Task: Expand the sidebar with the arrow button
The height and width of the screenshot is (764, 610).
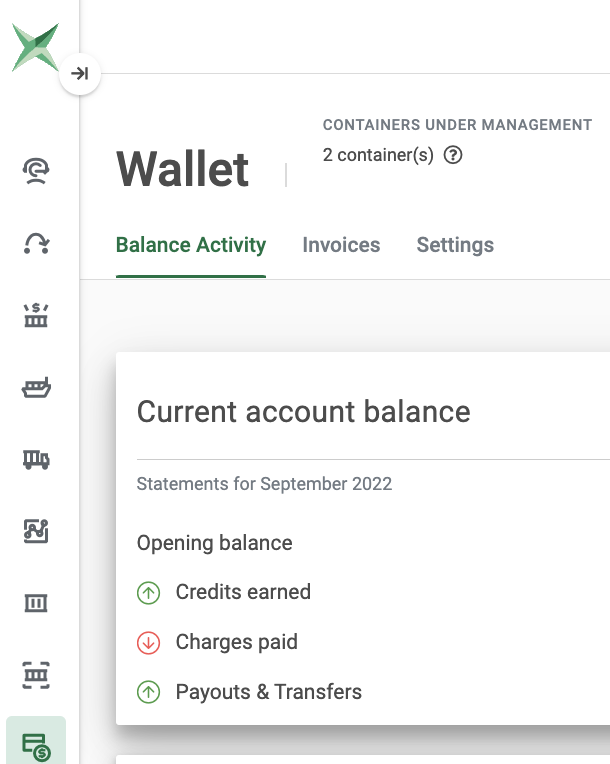Action: 80,74
